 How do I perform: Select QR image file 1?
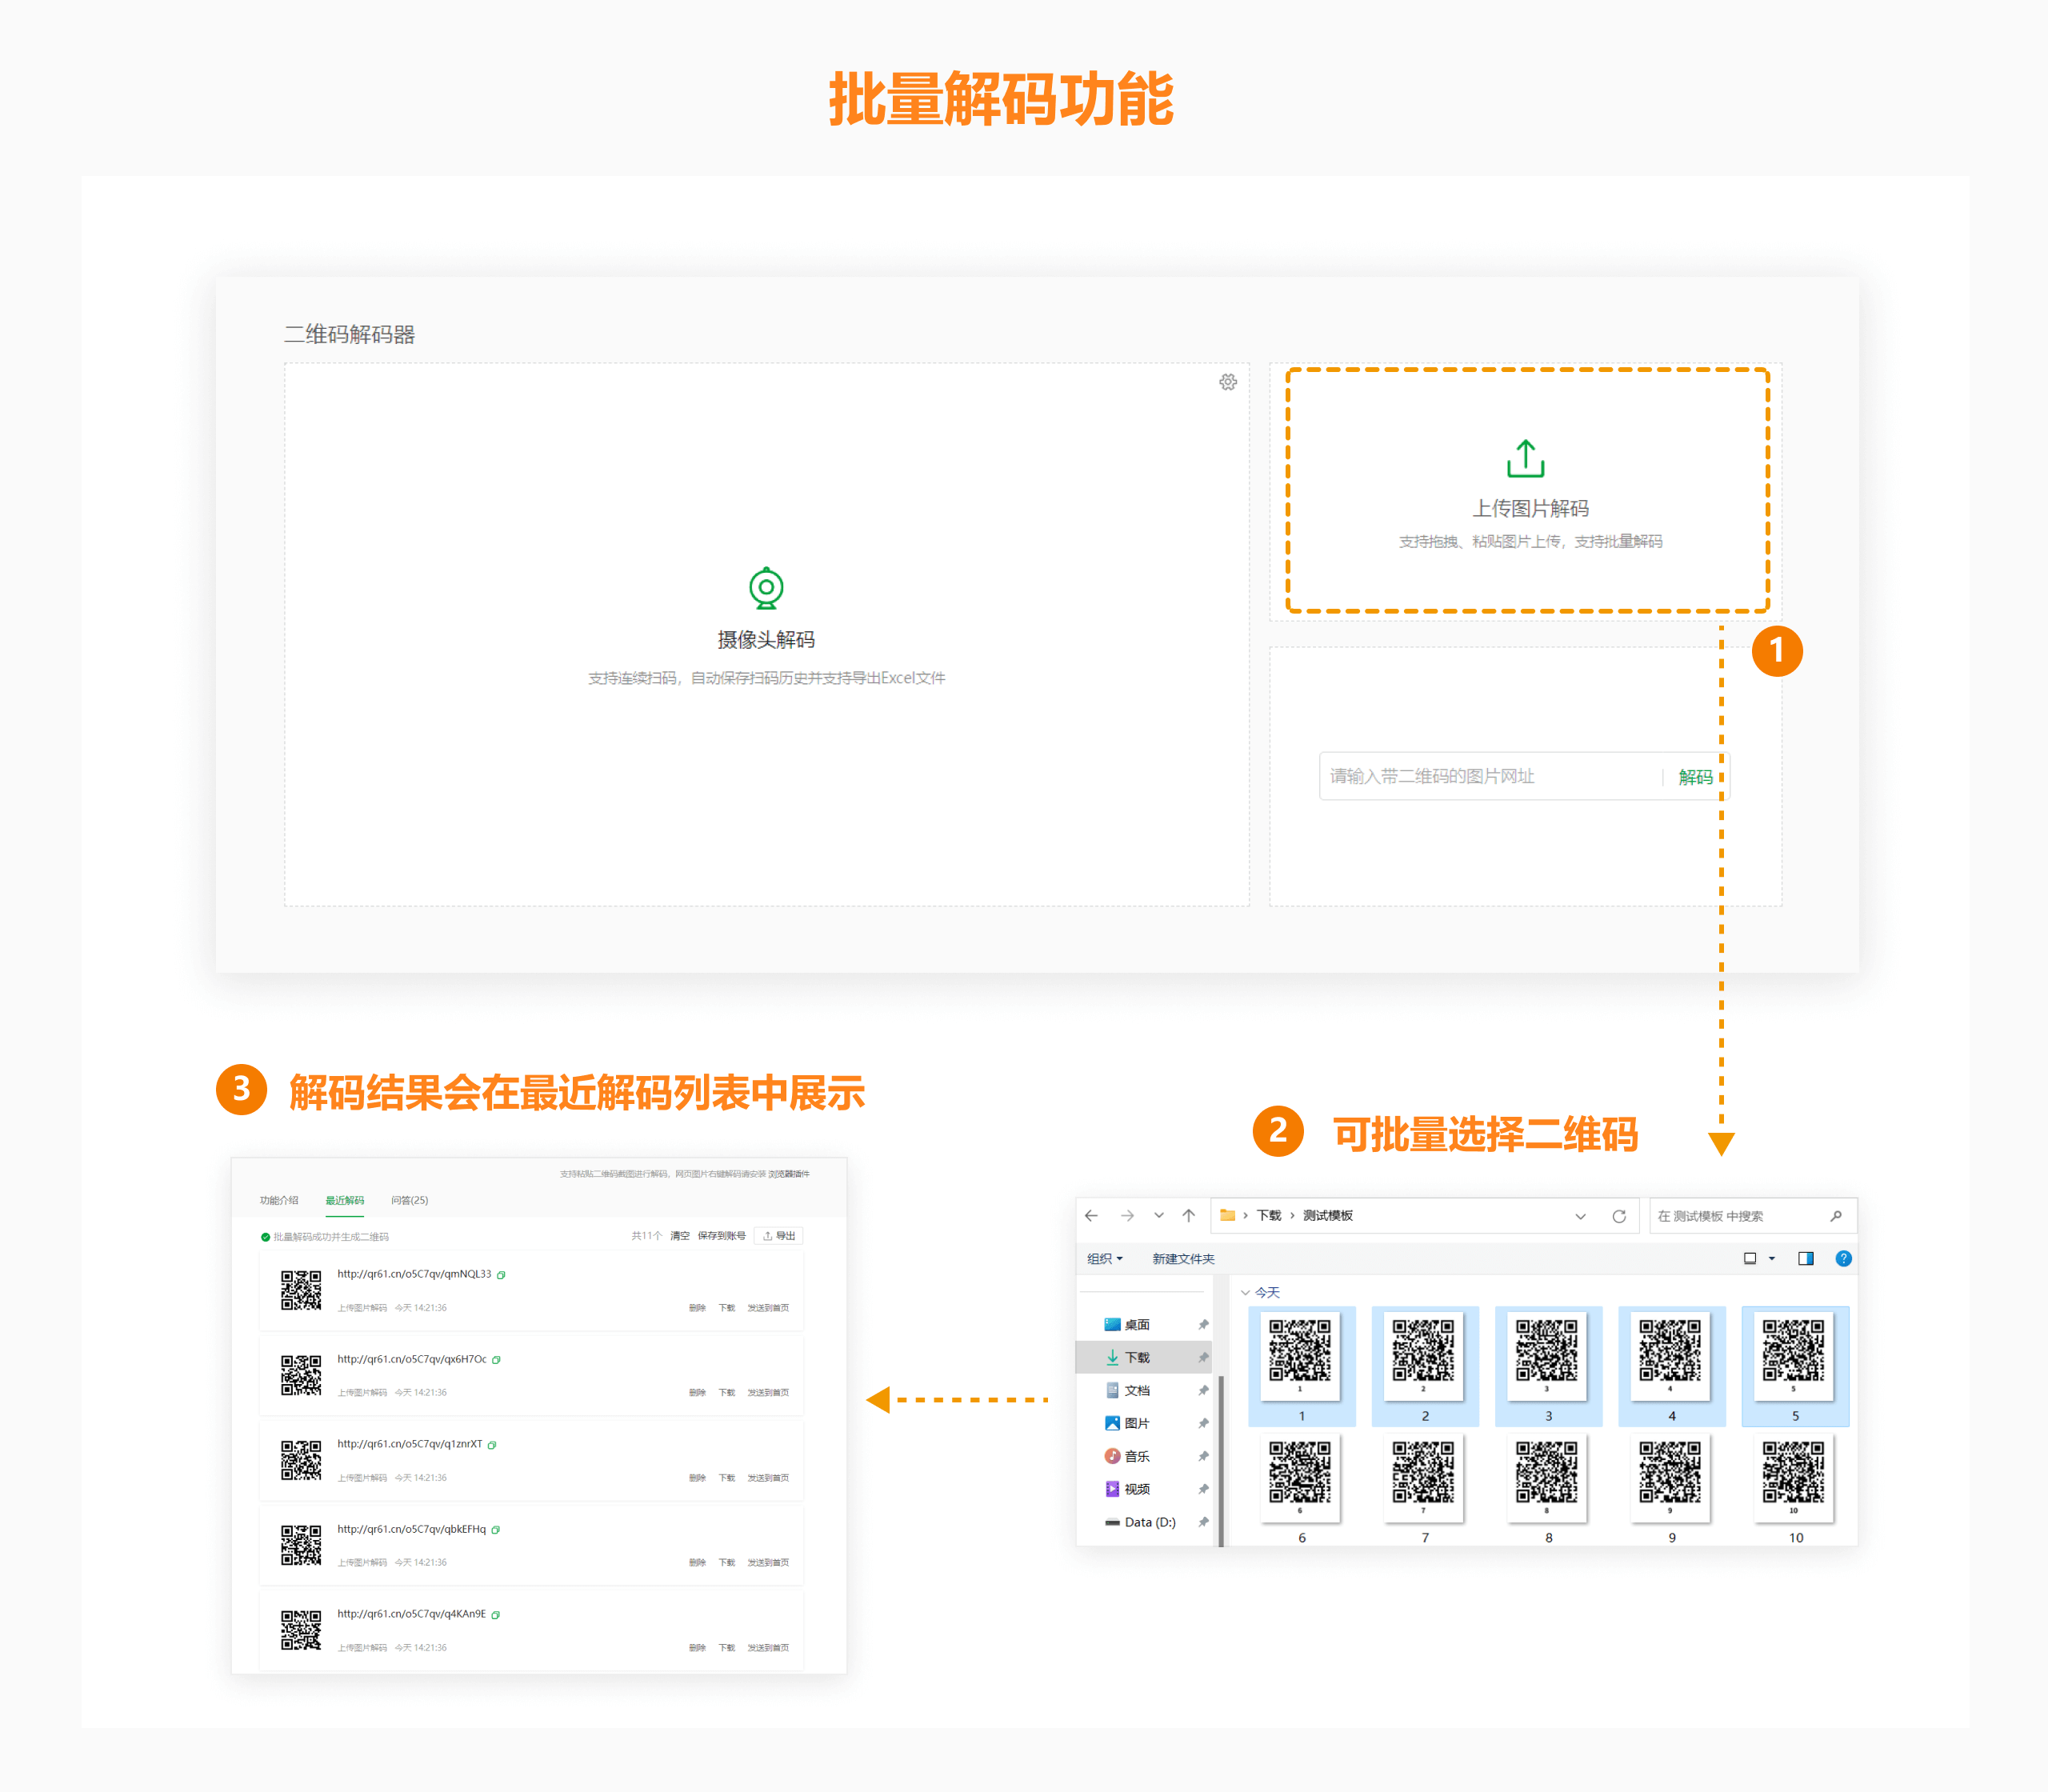pyautogui.click(x=1301, y=1366)
